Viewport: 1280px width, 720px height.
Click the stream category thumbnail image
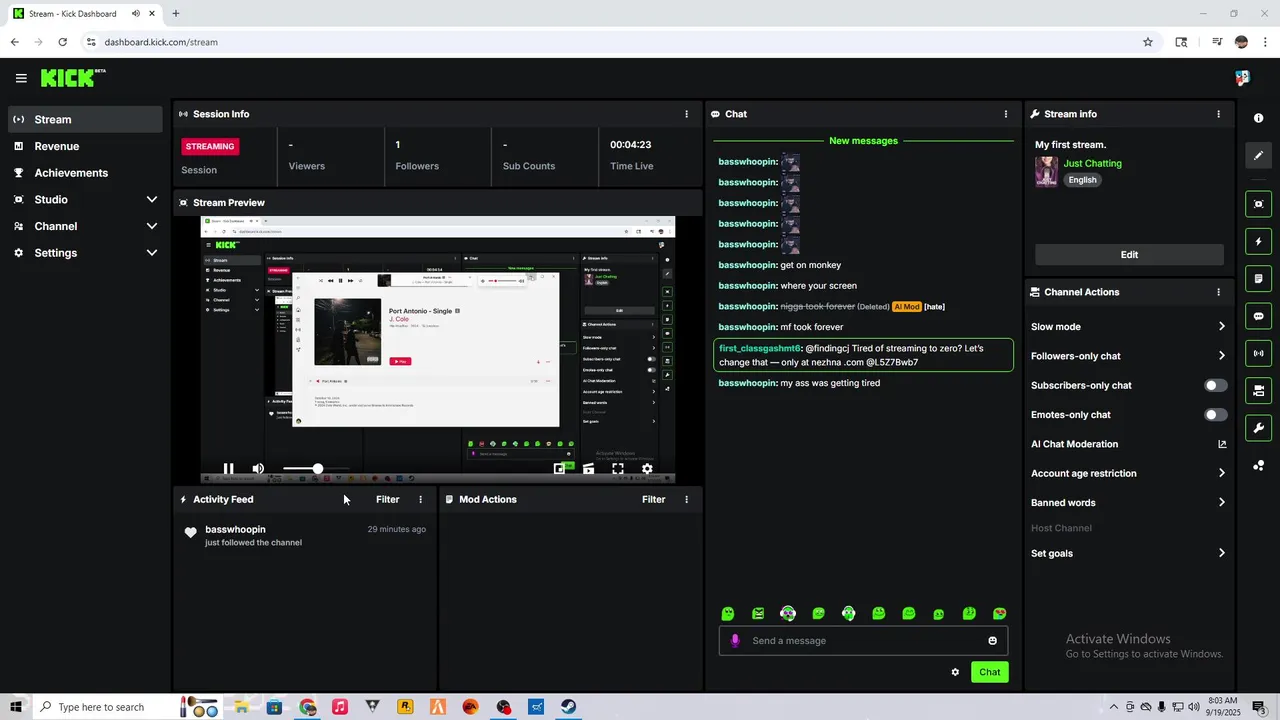coord(1046,171)
